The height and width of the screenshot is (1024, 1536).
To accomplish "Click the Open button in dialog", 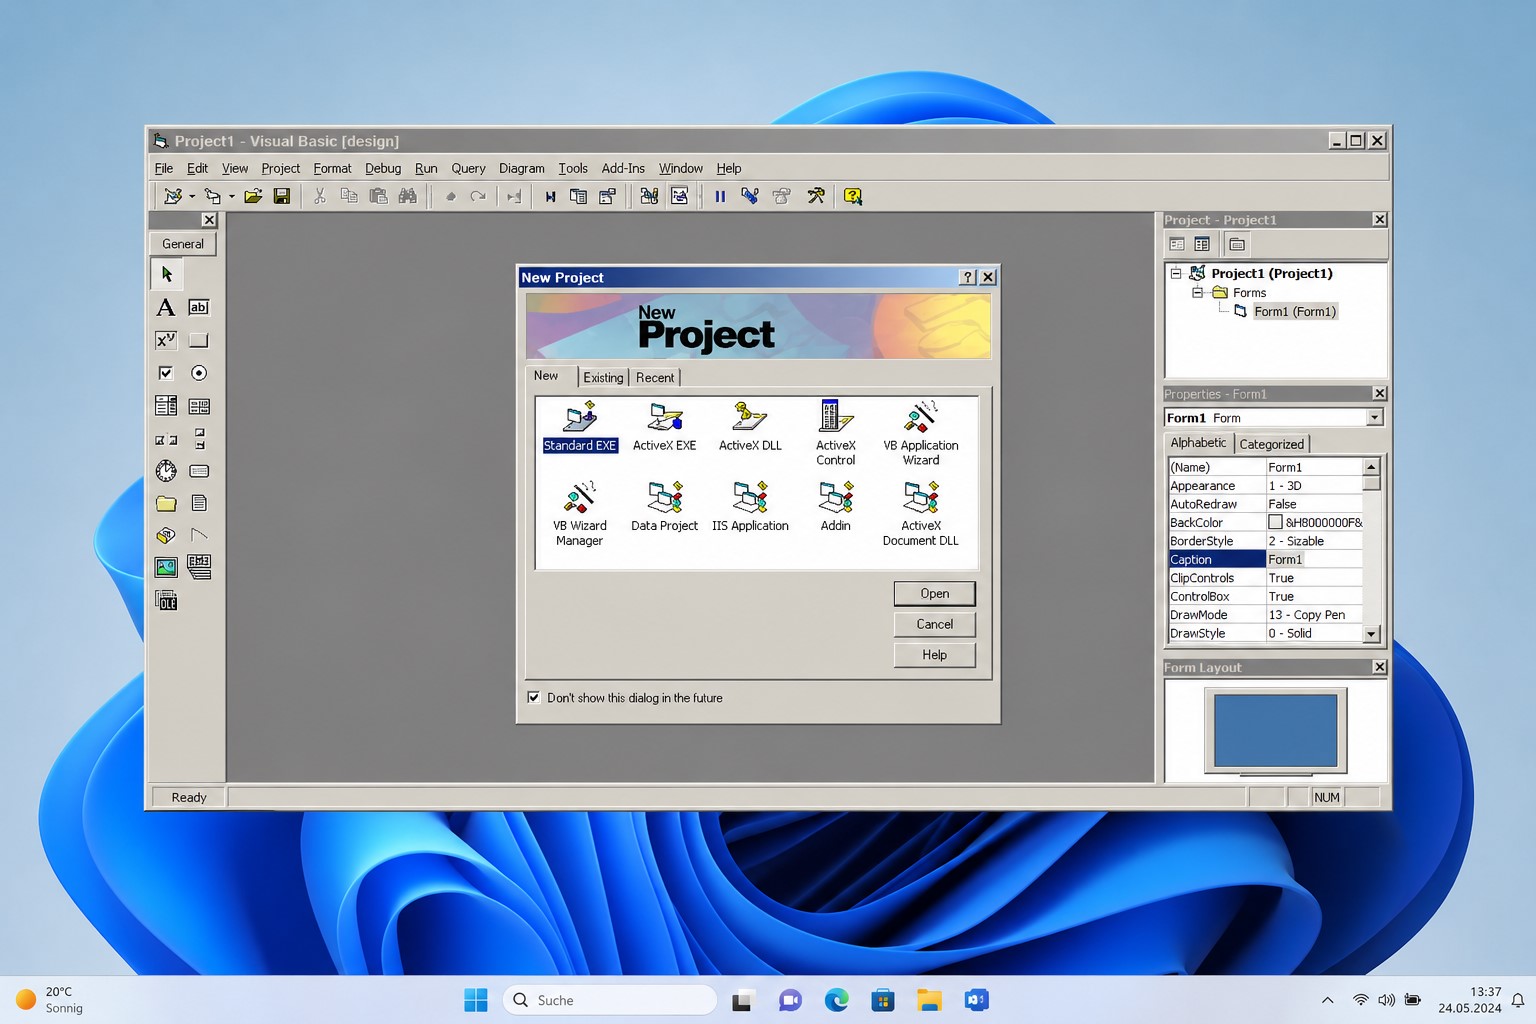I will [x=935, y=593].
